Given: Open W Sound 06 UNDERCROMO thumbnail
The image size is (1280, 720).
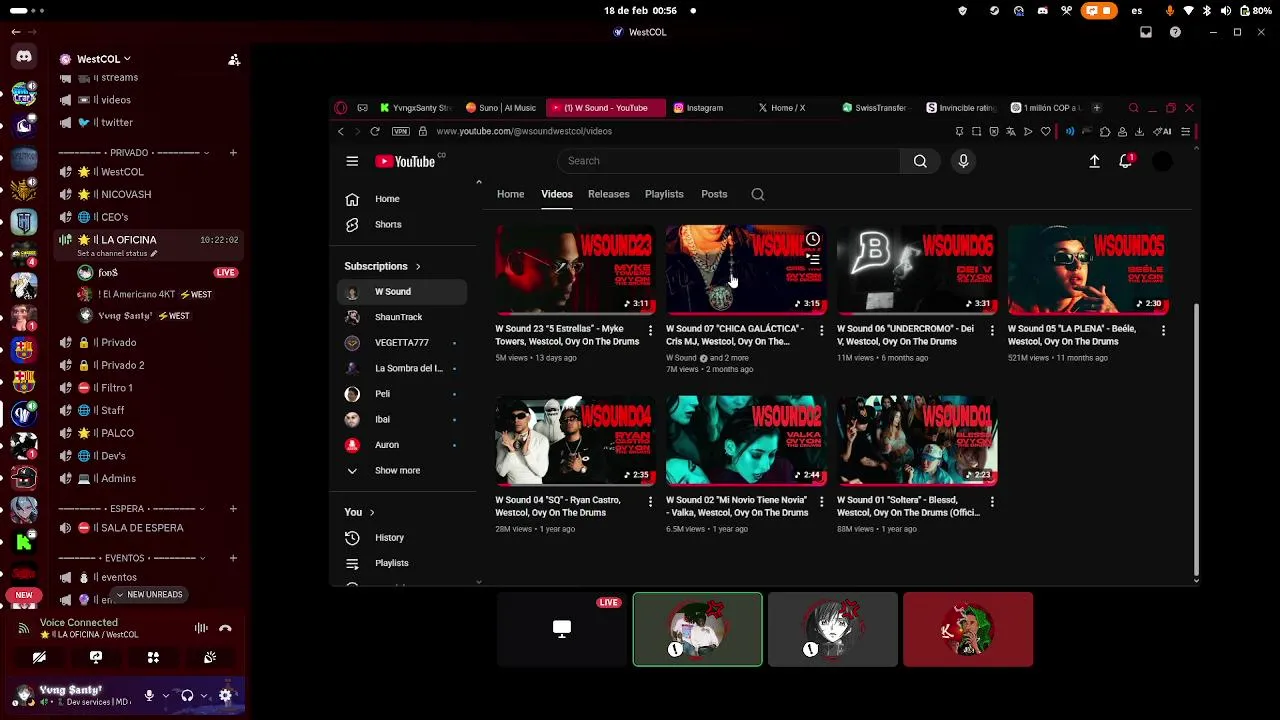Looking at the screenshot, I should pos(917,270).
